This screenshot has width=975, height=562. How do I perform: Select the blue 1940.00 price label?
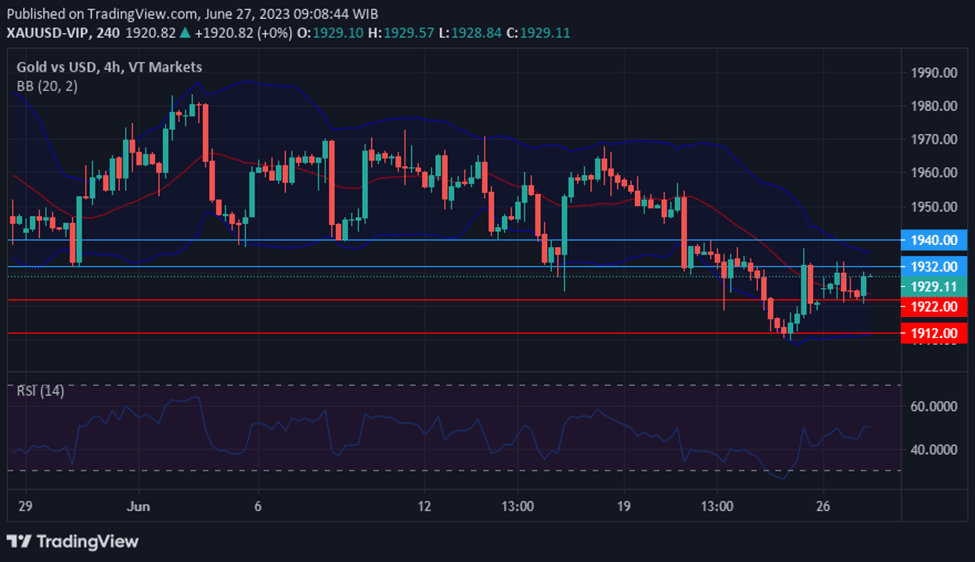(934, 240)
